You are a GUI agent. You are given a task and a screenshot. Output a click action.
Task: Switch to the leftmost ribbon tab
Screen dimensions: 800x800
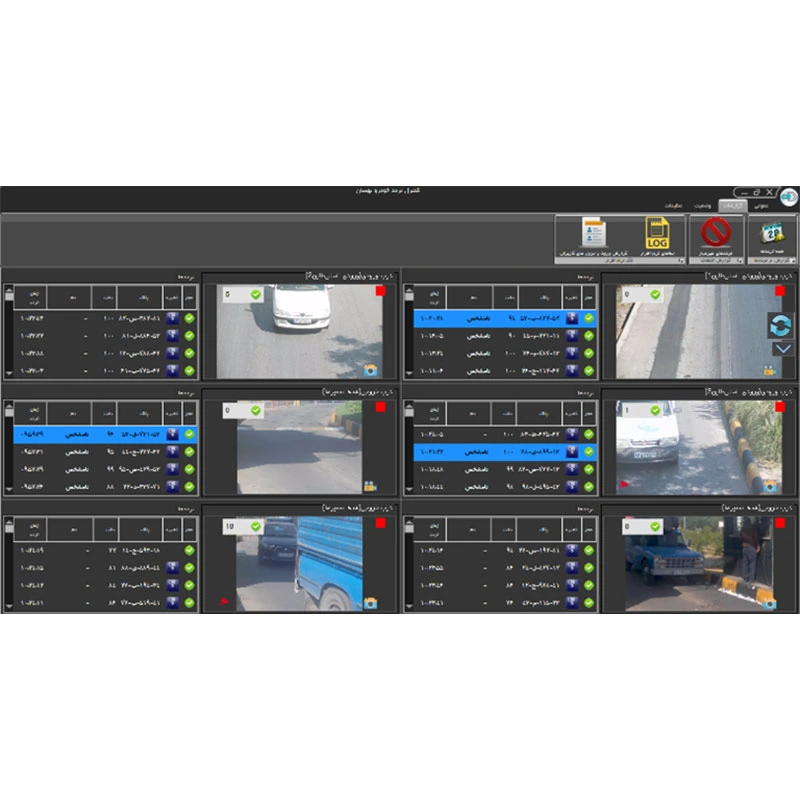673,206
